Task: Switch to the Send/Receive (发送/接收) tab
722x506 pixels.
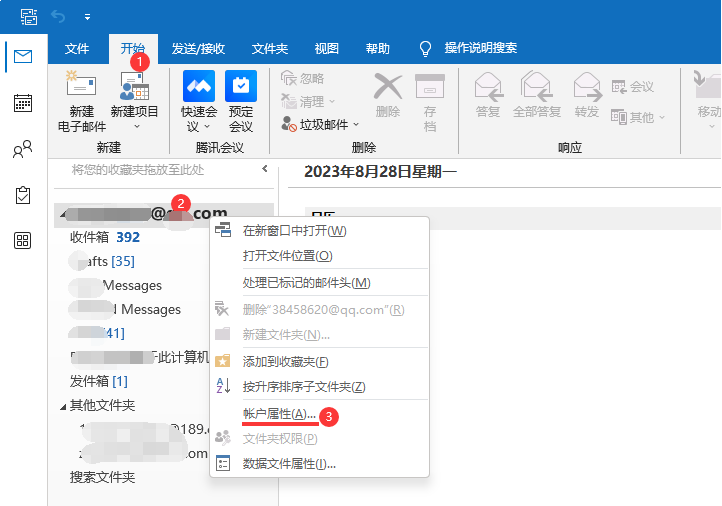Action: tap(198, 48)
